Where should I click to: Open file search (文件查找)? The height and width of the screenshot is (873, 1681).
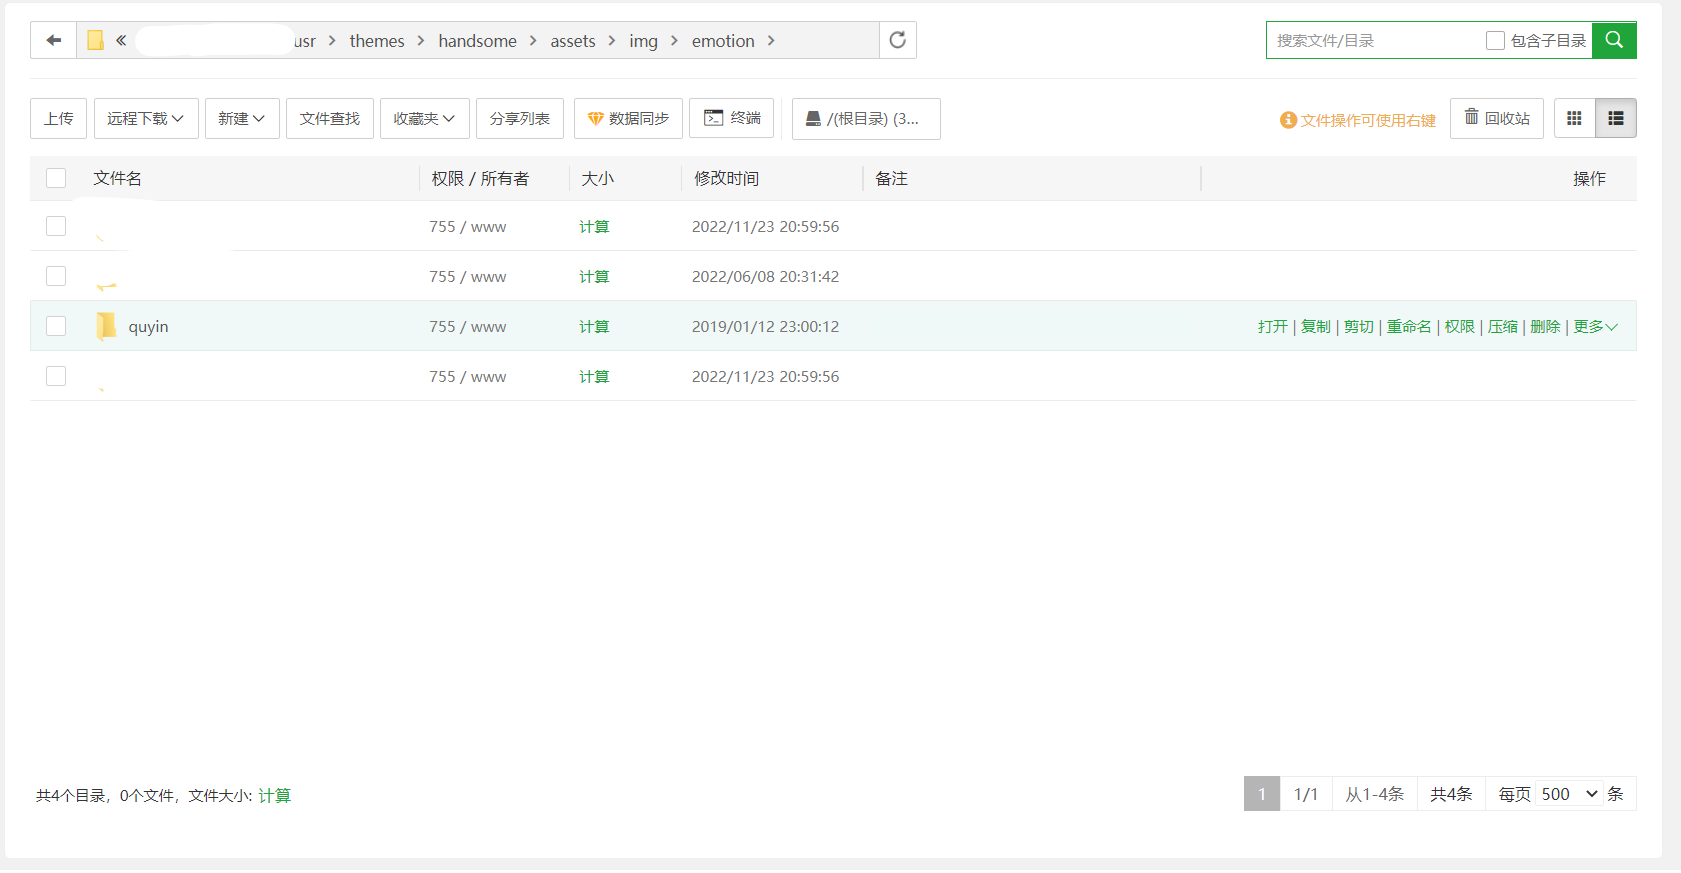point(330,118)
